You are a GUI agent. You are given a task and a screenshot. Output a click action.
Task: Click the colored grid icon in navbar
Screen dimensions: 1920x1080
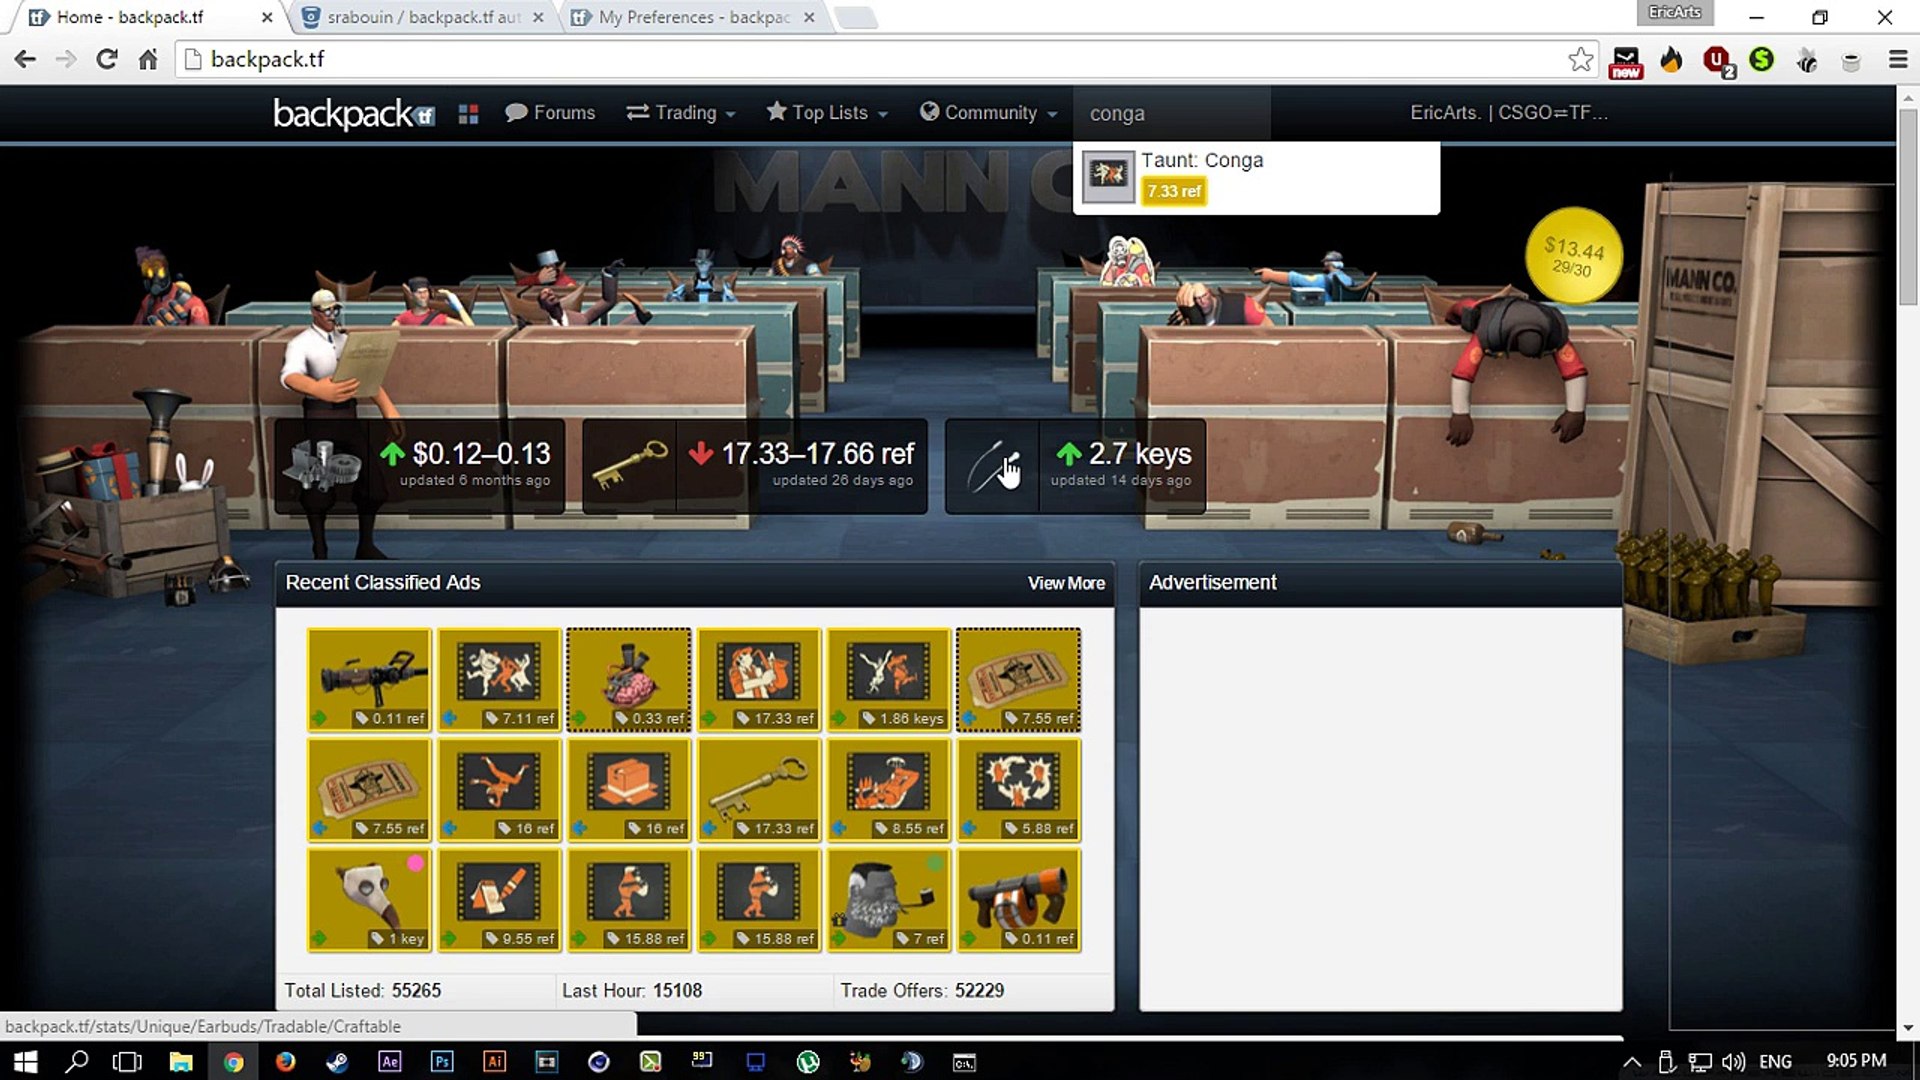click(x=468, y=114)
